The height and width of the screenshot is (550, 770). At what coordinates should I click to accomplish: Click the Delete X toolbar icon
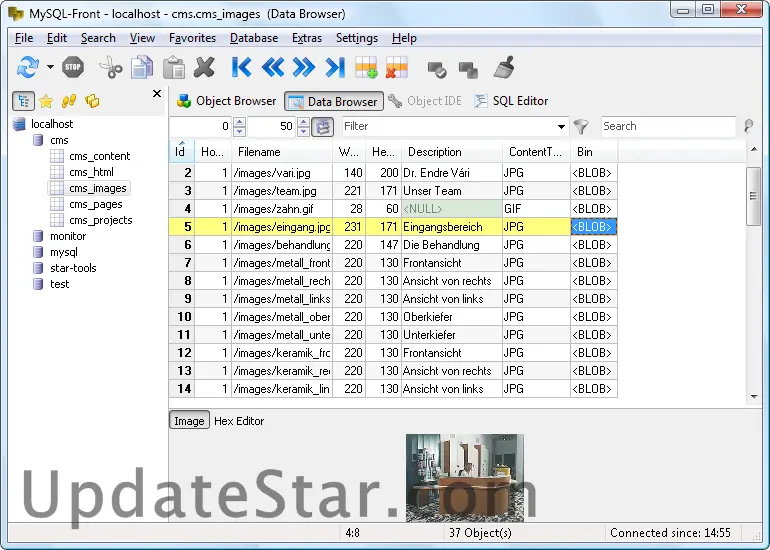click(x=204, y=67)
